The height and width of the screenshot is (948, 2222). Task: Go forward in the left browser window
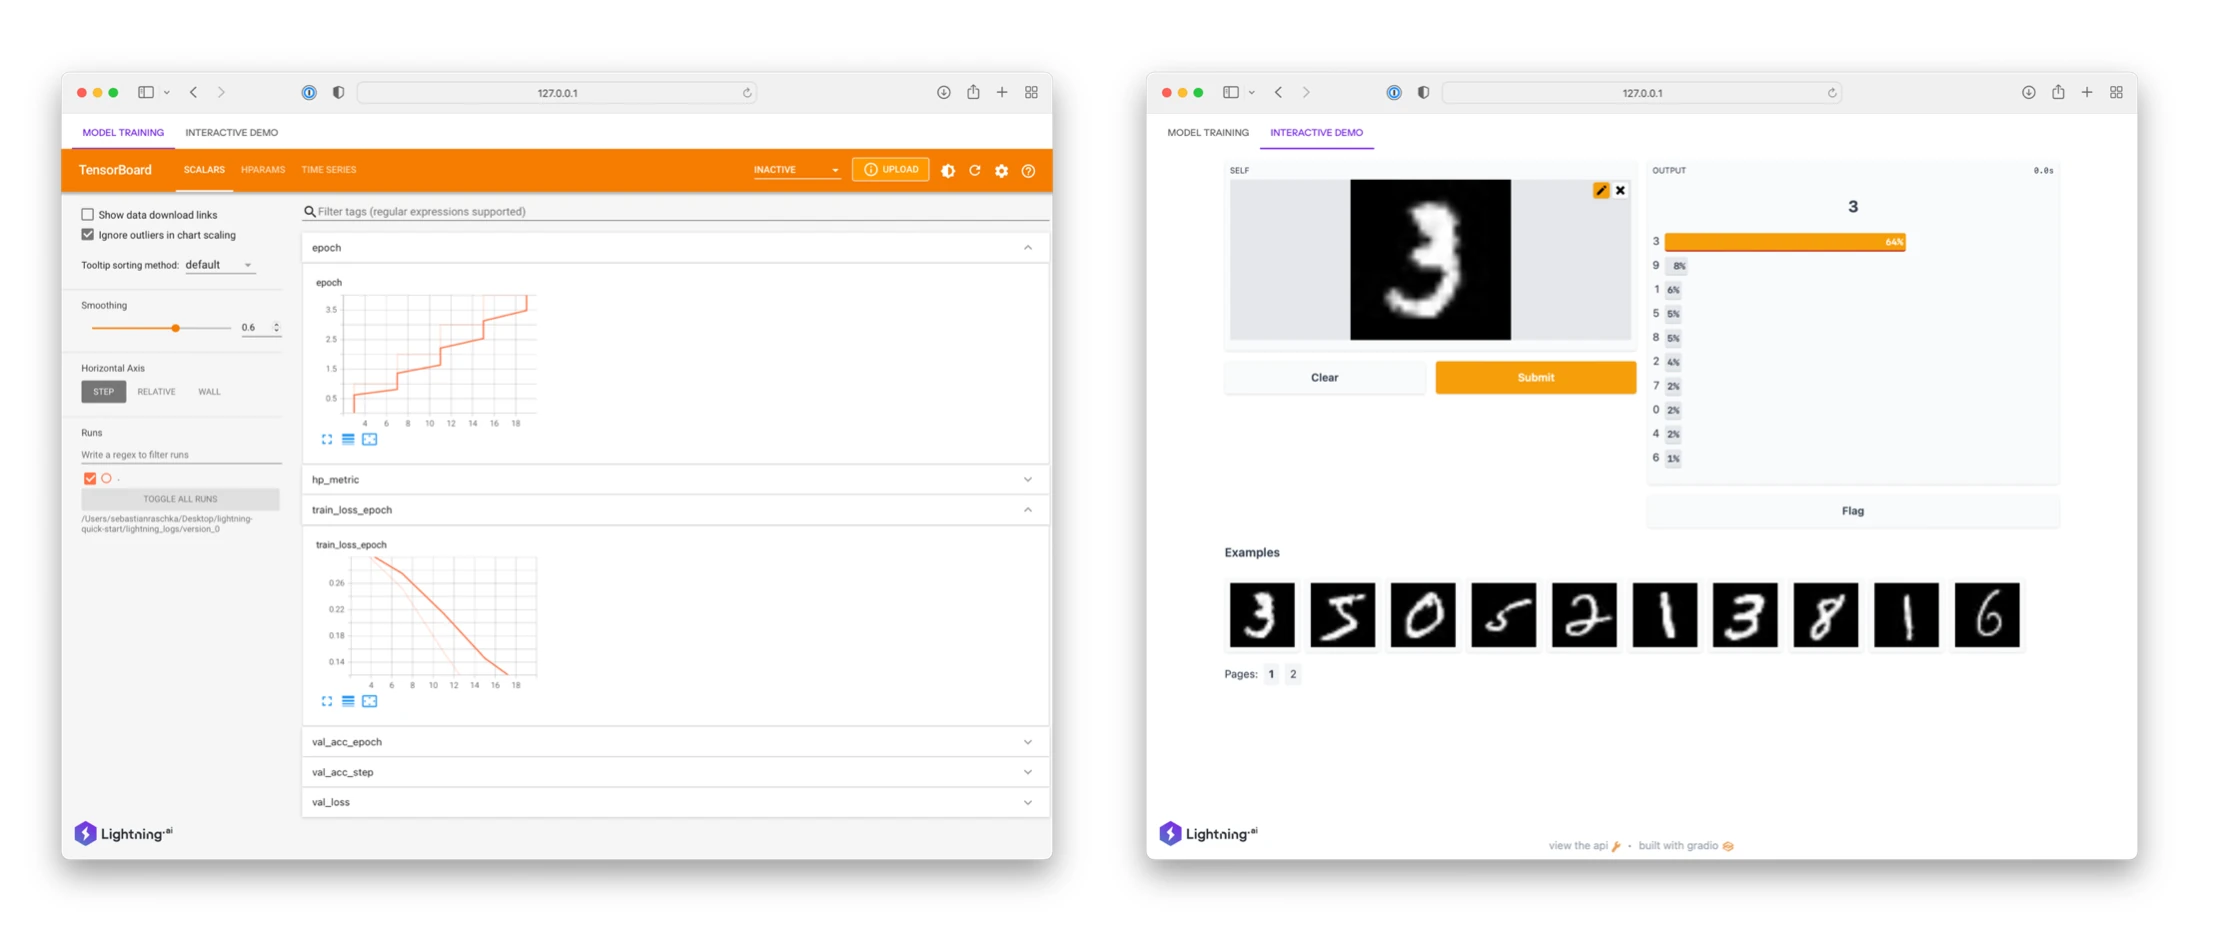221,92
